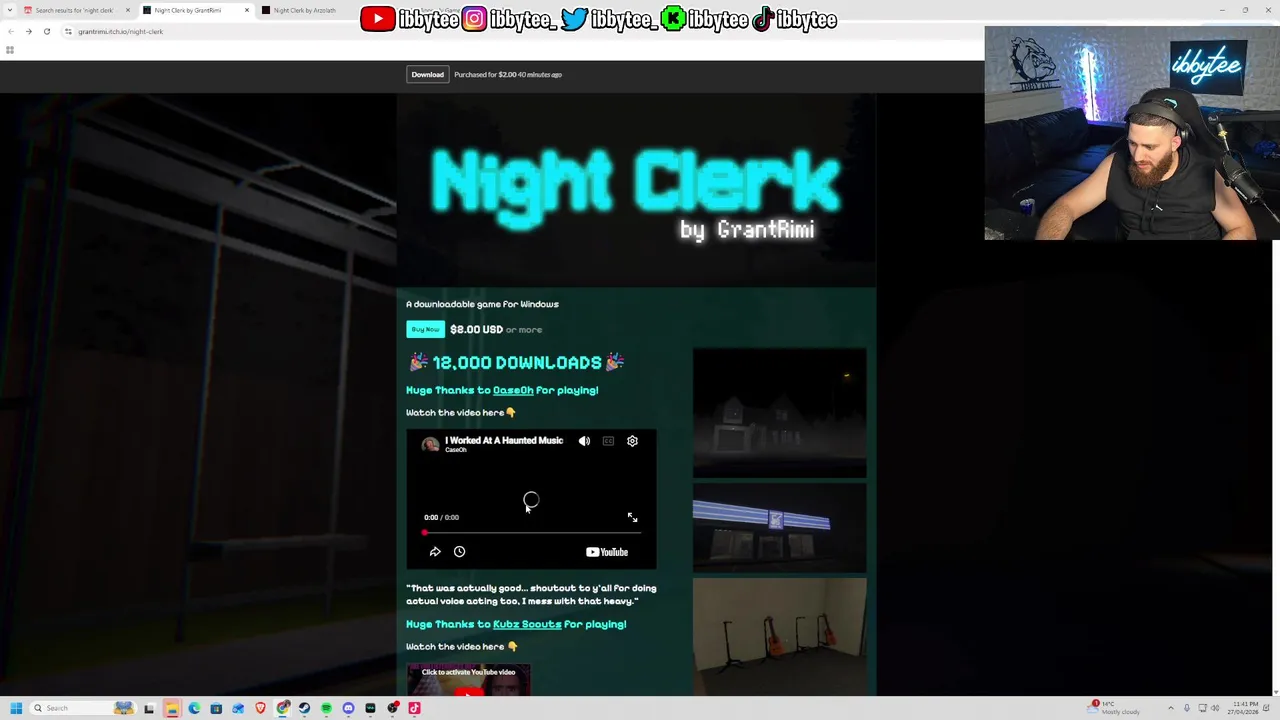Expand the hidden system tray icons chevron

[1171, 708]
